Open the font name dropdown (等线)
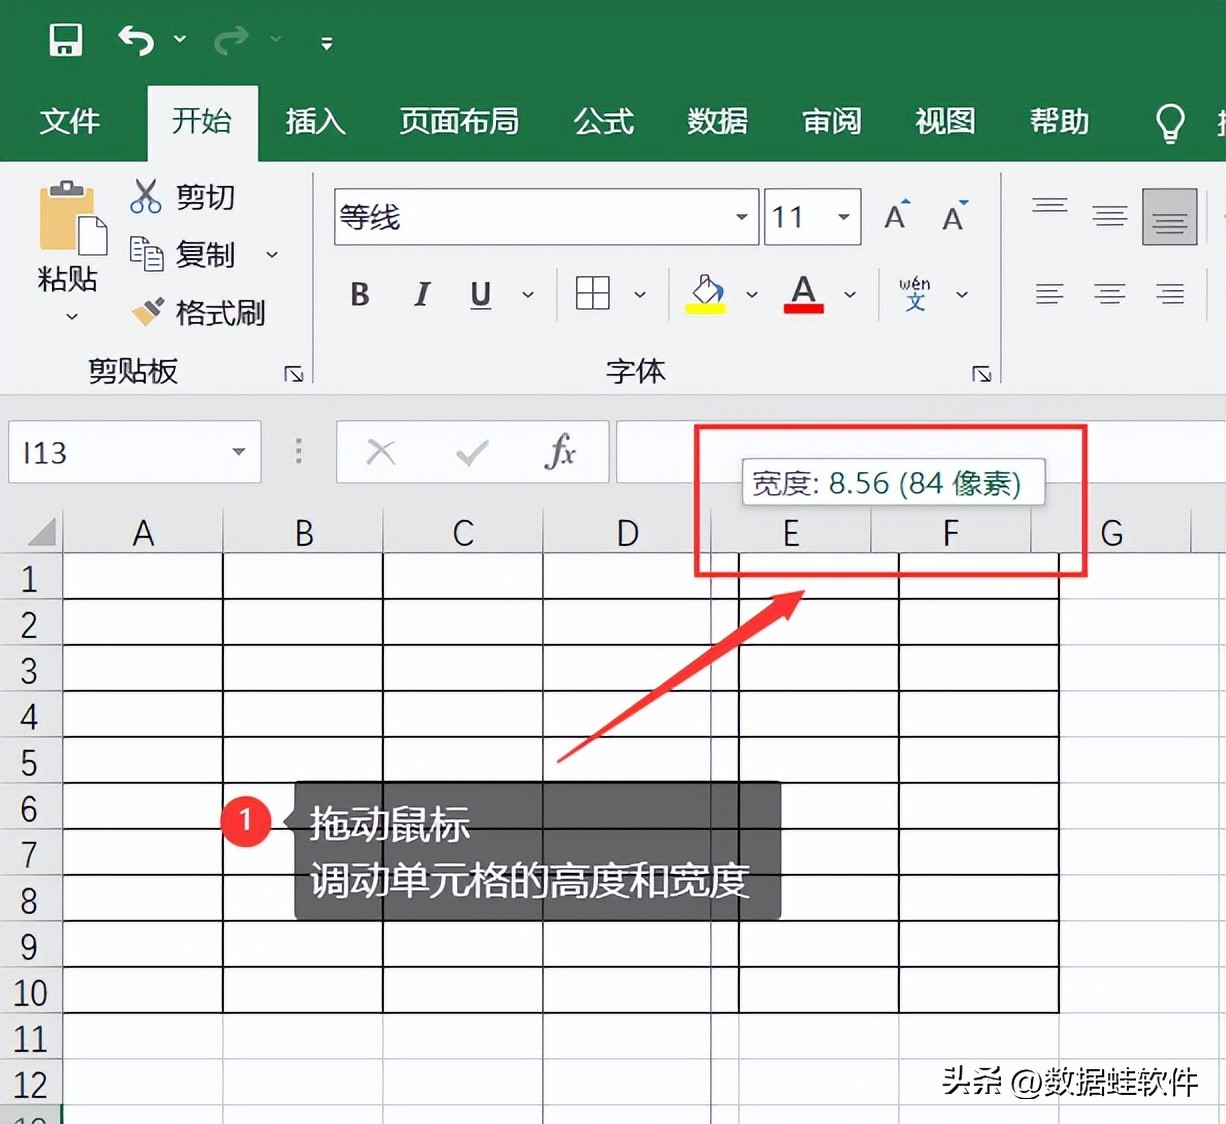The height and width of the screenshot is (1124, 1226). [741, 217]
